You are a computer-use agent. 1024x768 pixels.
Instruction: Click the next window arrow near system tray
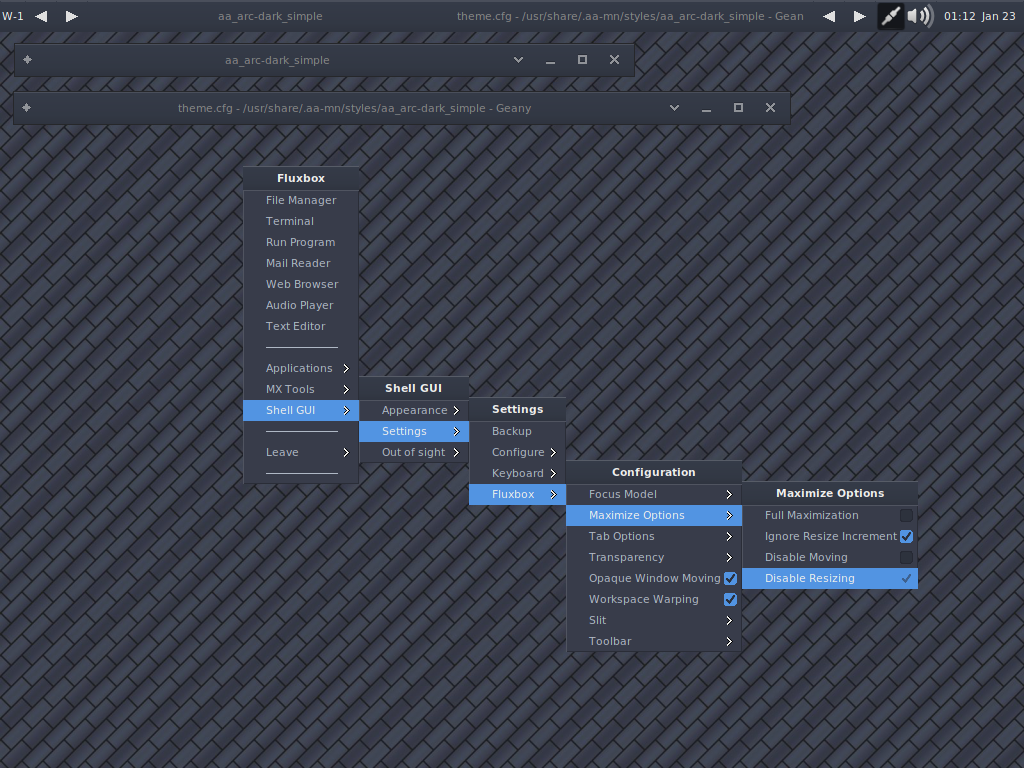[859, 16]
